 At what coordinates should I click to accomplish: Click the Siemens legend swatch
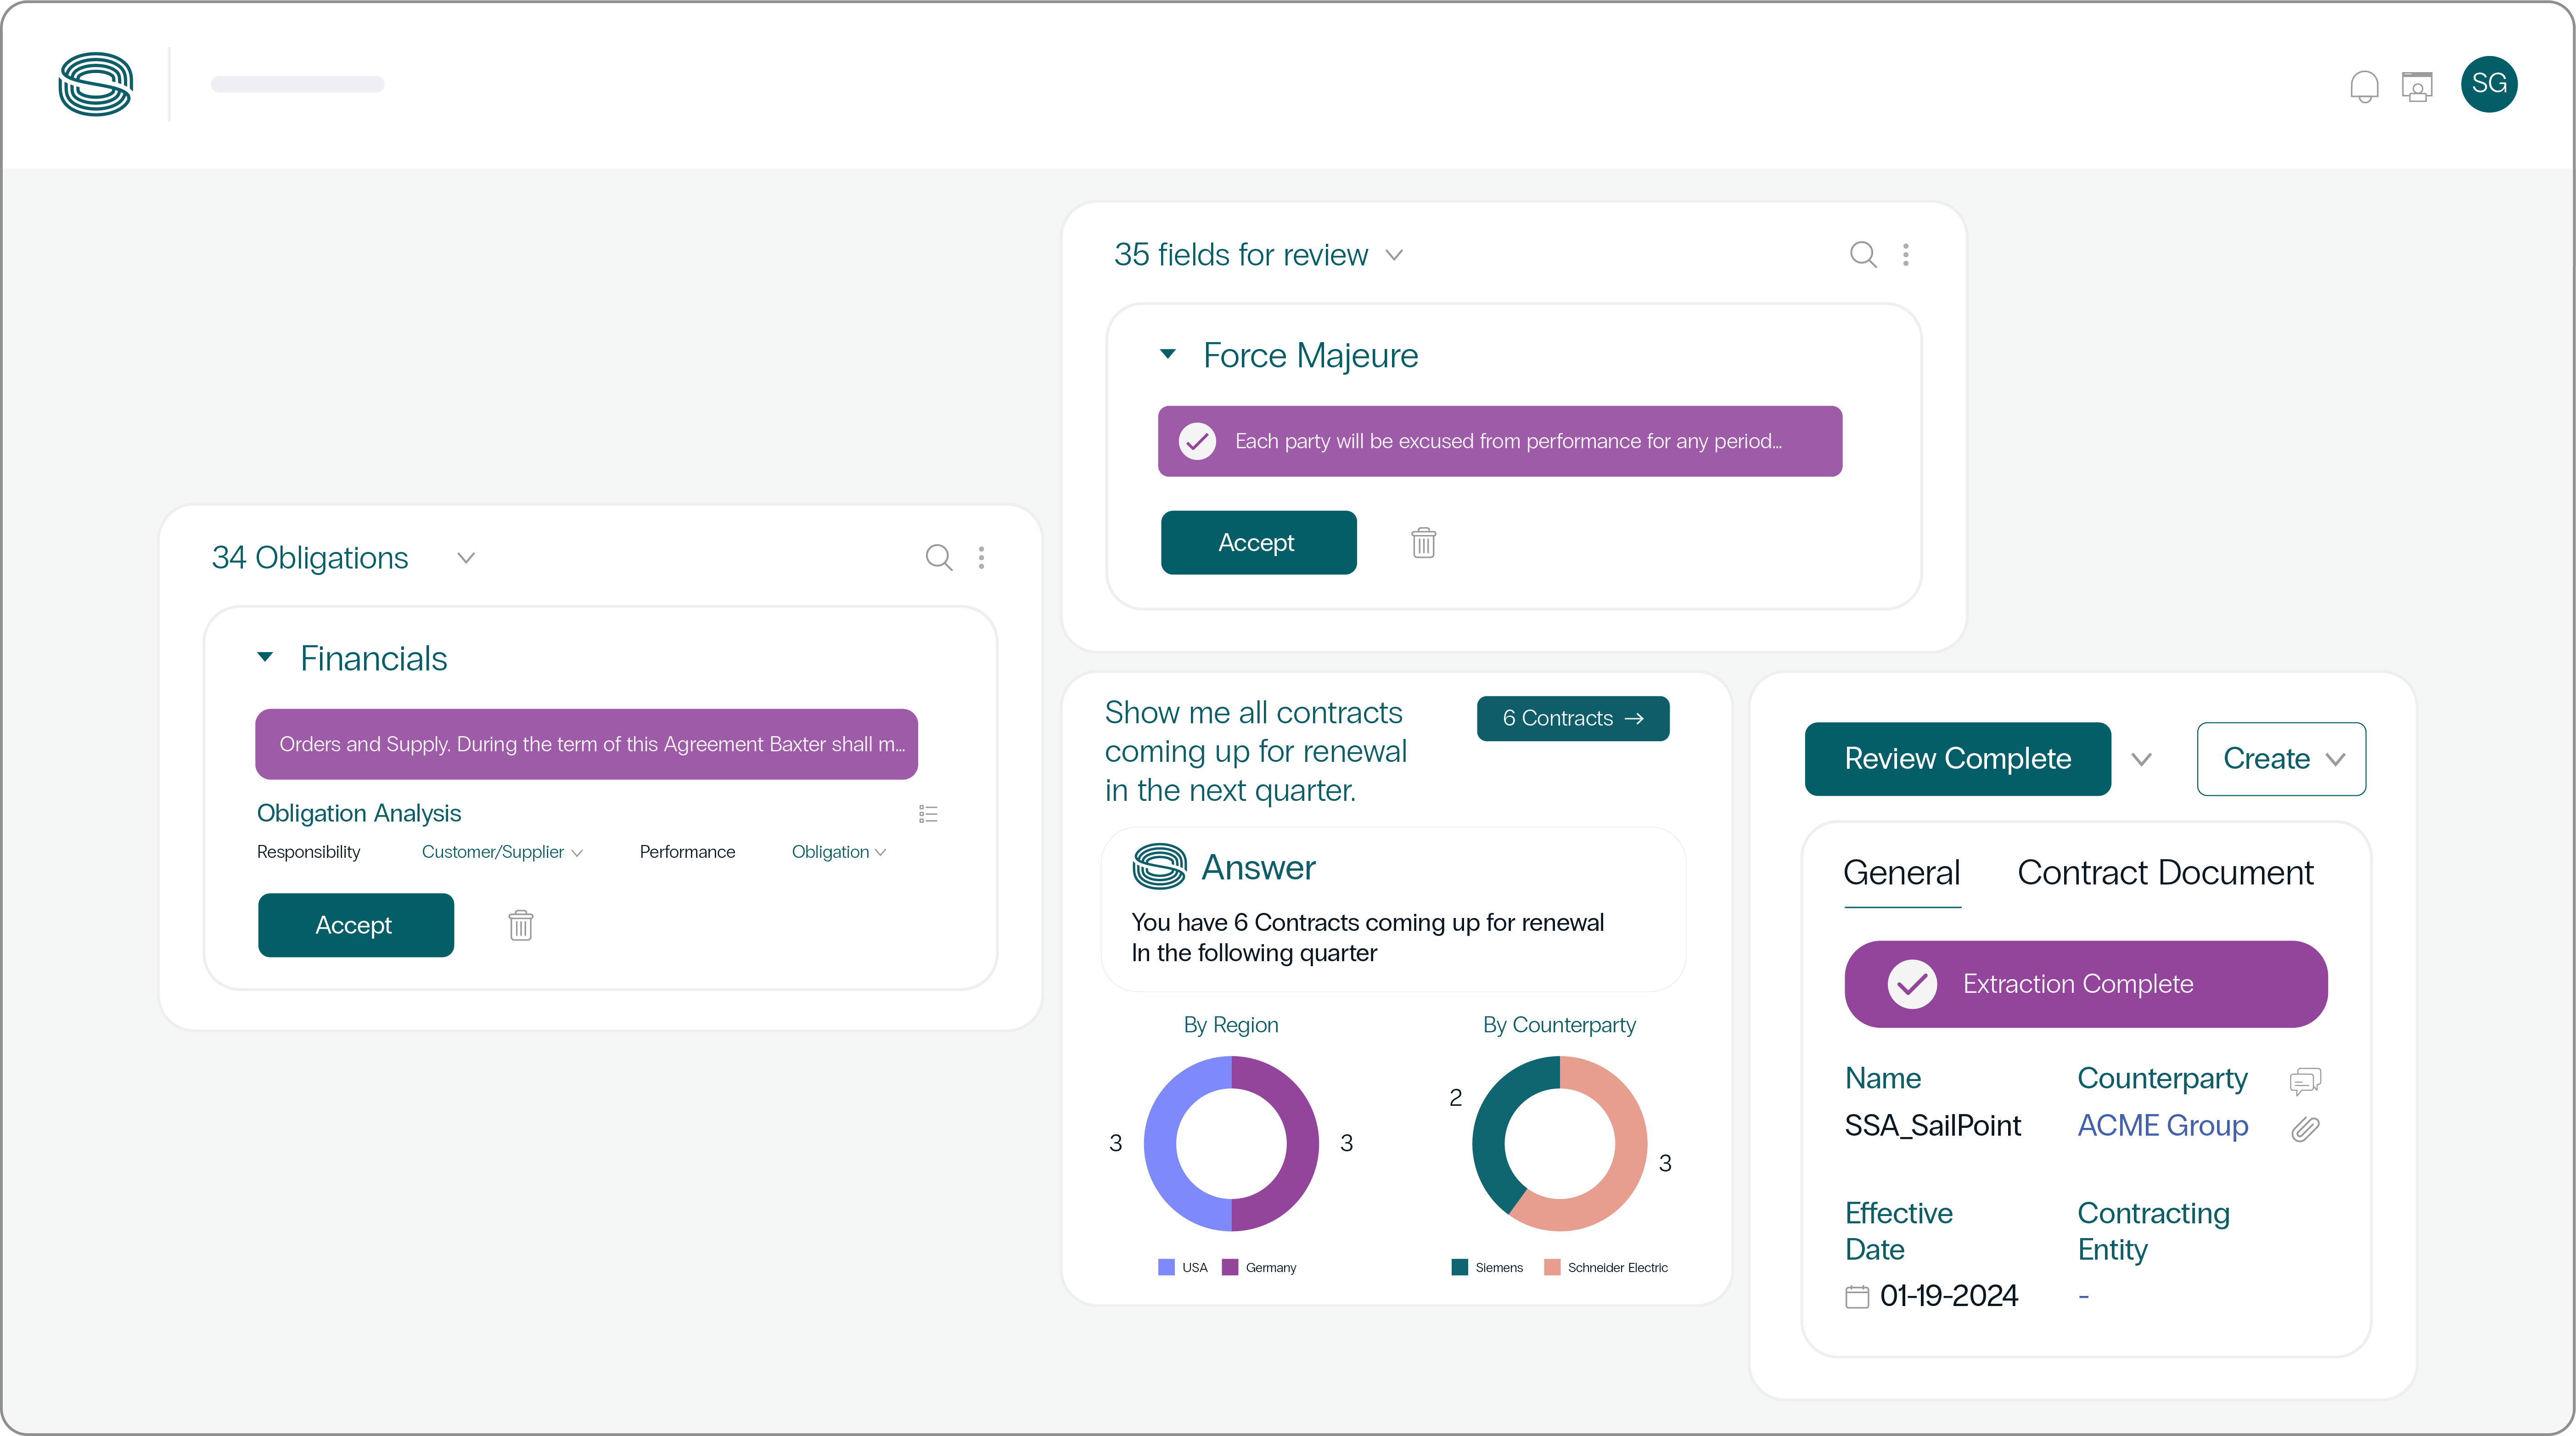(x=1460, y=1267)
